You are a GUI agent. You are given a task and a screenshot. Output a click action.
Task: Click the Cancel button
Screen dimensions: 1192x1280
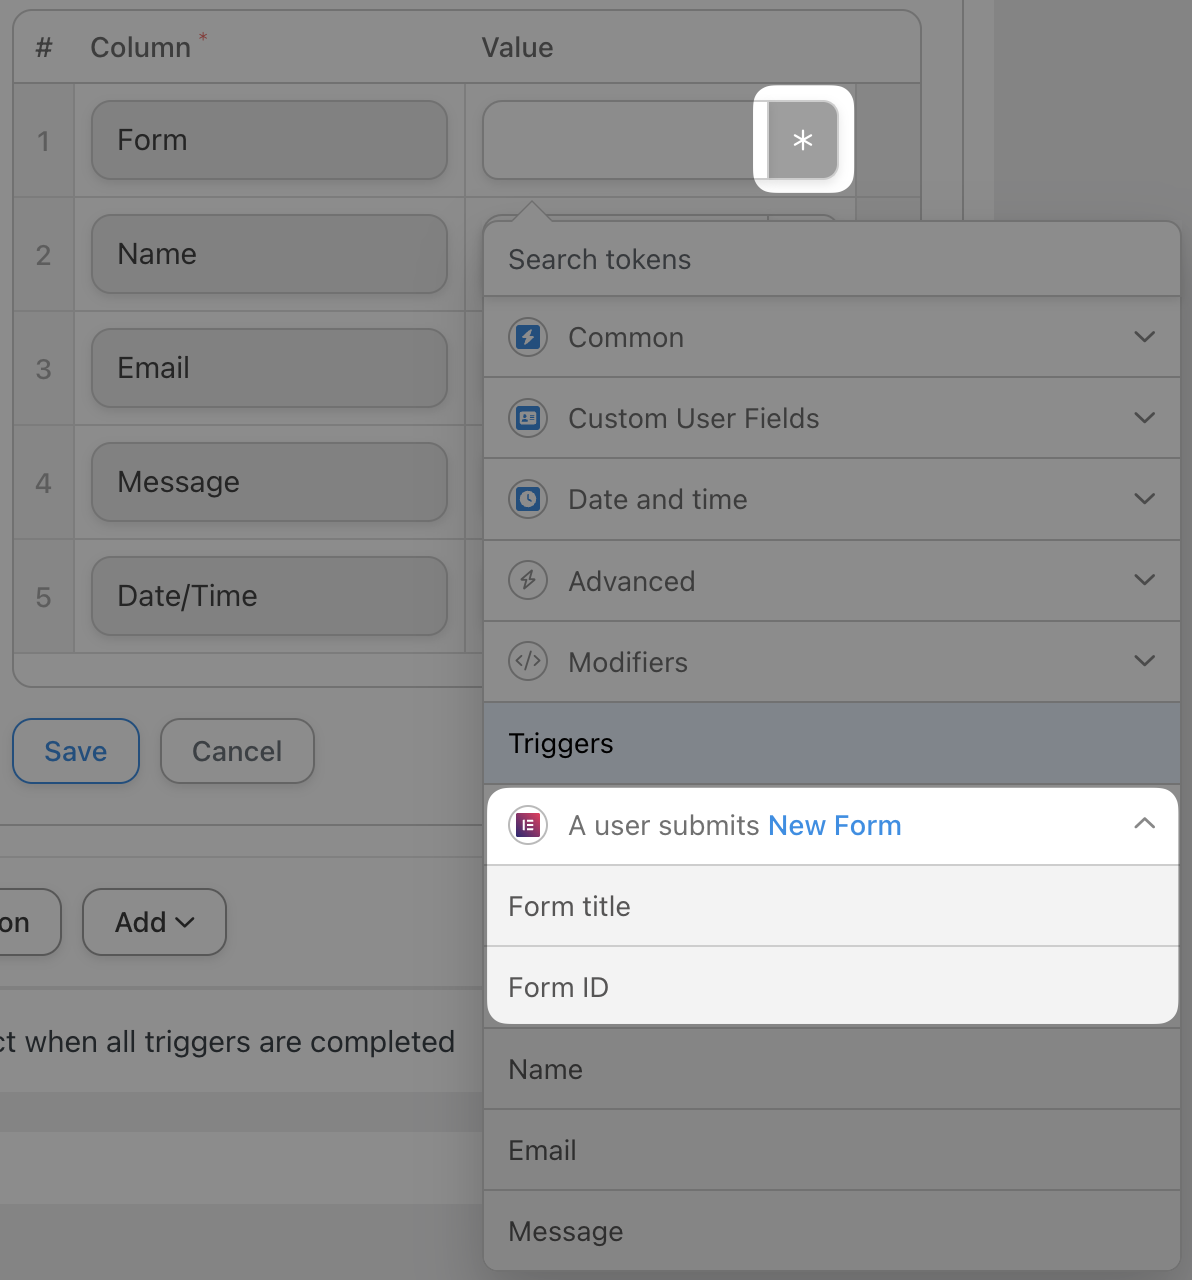pos(237,751)
